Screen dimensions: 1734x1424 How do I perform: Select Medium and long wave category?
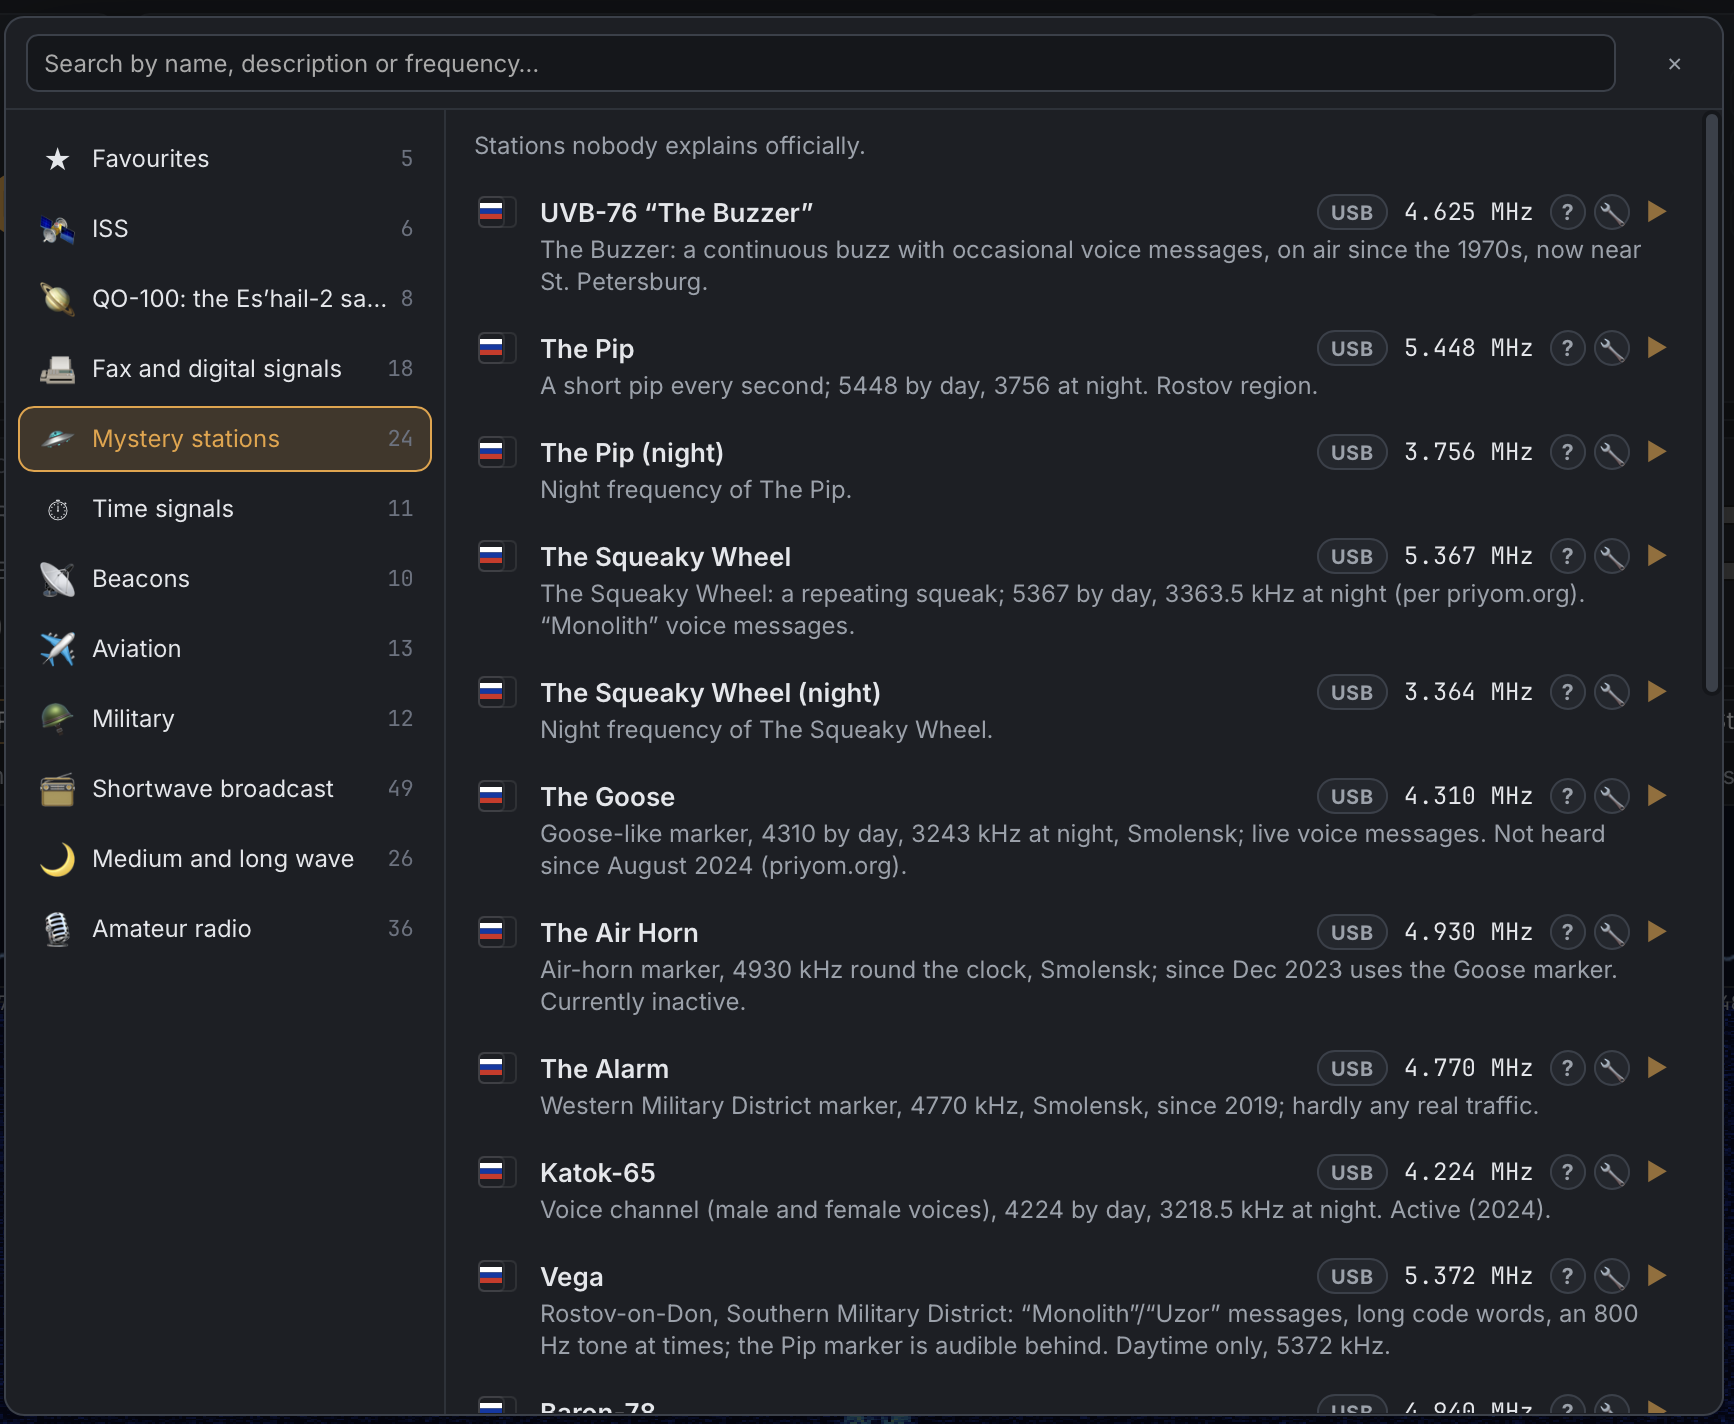(x=225, y=859)
